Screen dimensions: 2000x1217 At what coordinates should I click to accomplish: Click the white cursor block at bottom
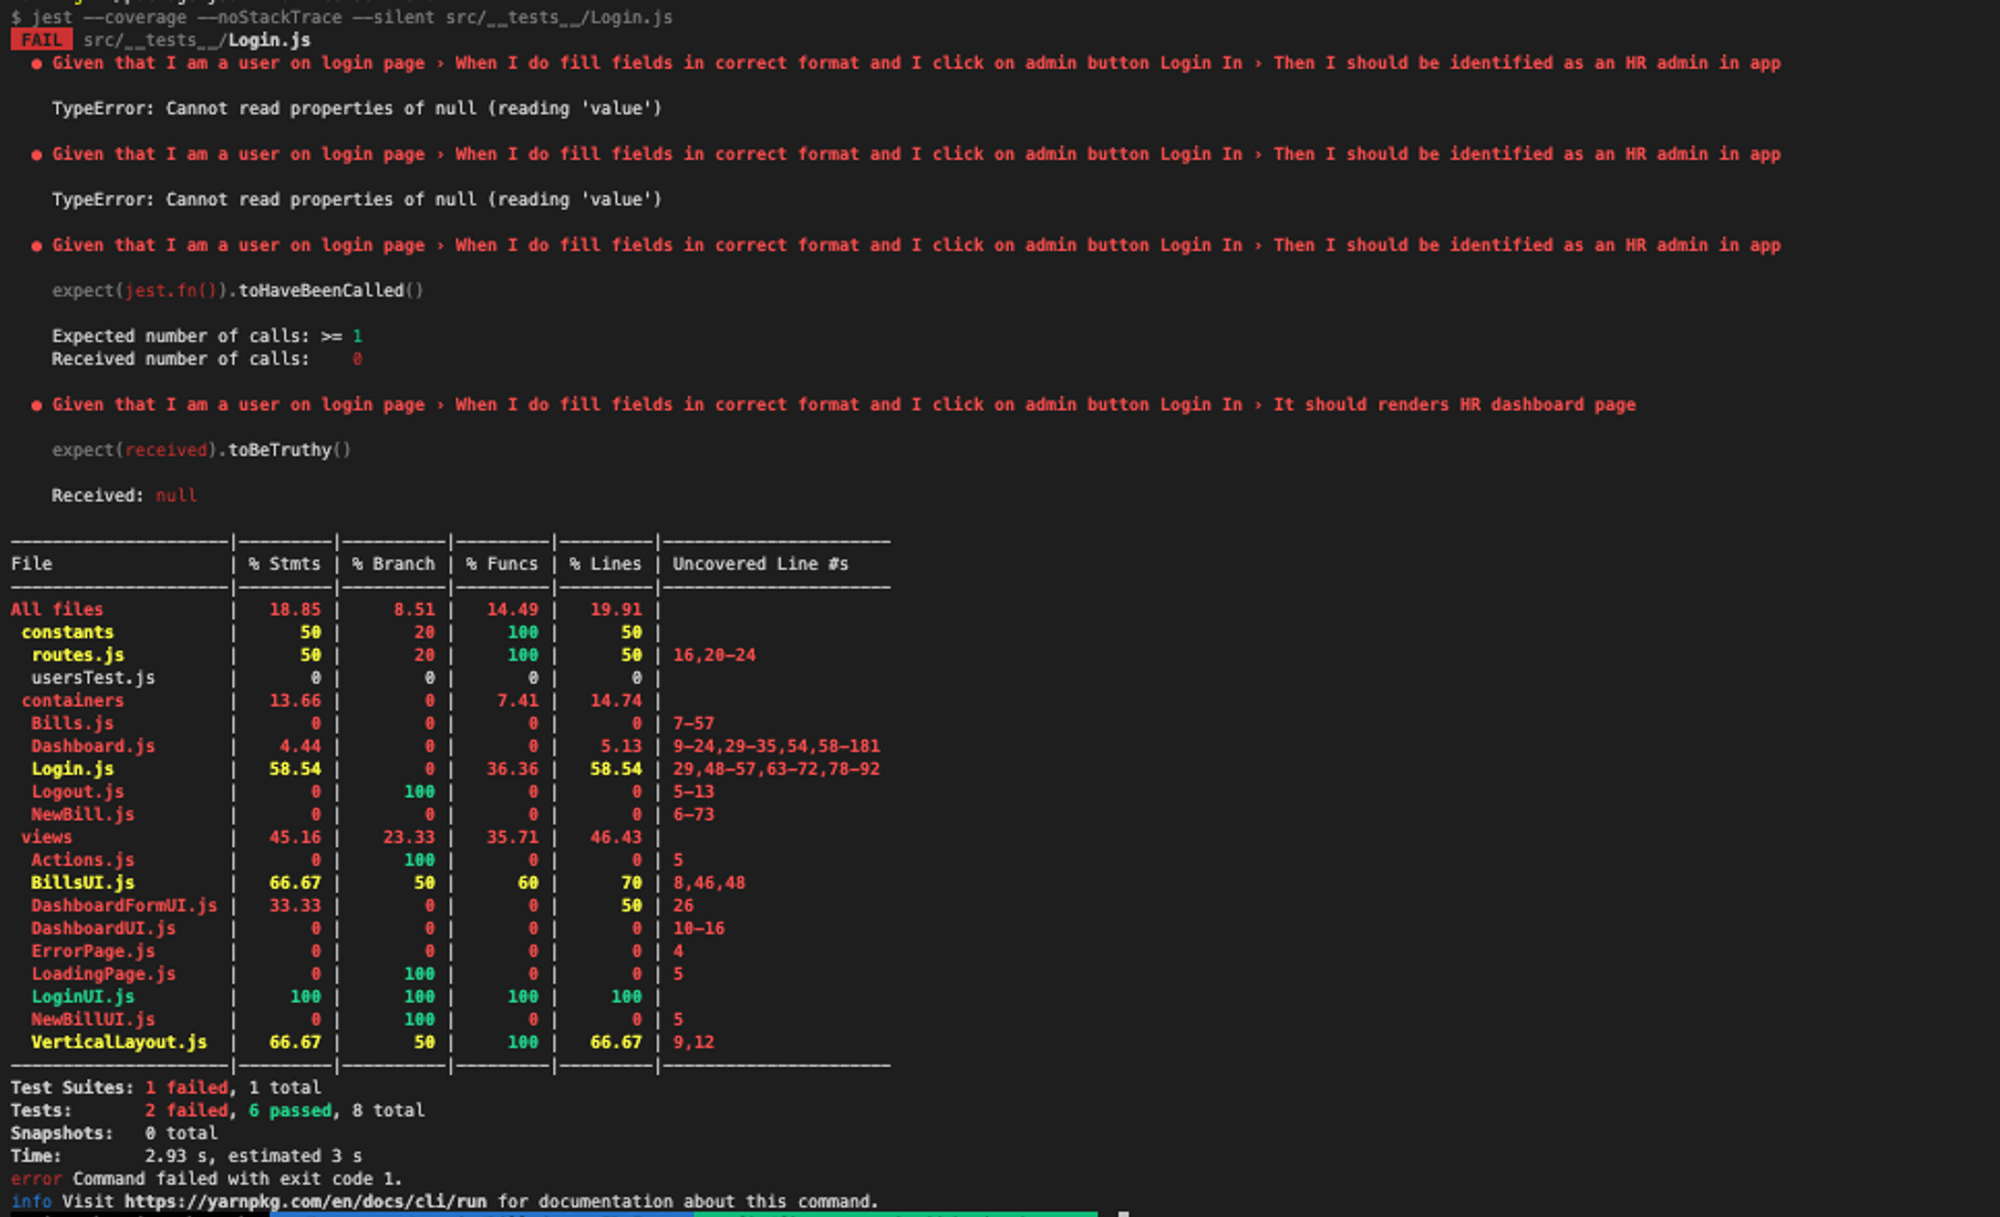coord(1123,1214)
